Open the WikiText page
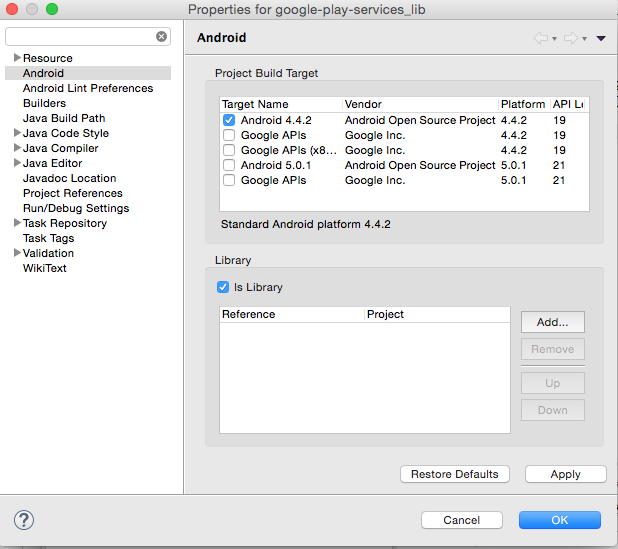 (45, 268)
